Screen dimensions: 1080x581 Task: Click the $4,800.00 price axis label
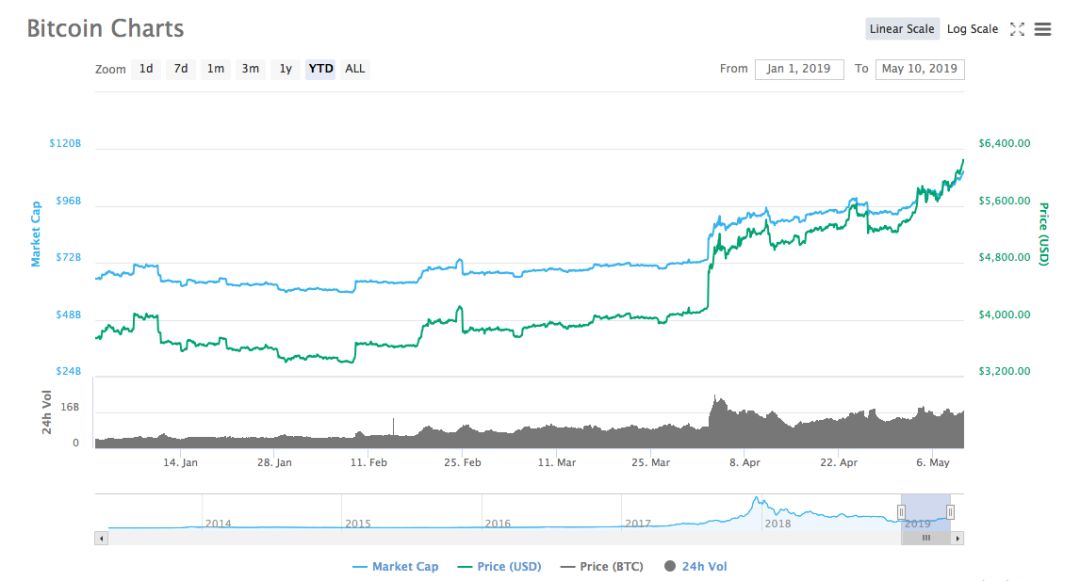click(x=1004, y=257)
